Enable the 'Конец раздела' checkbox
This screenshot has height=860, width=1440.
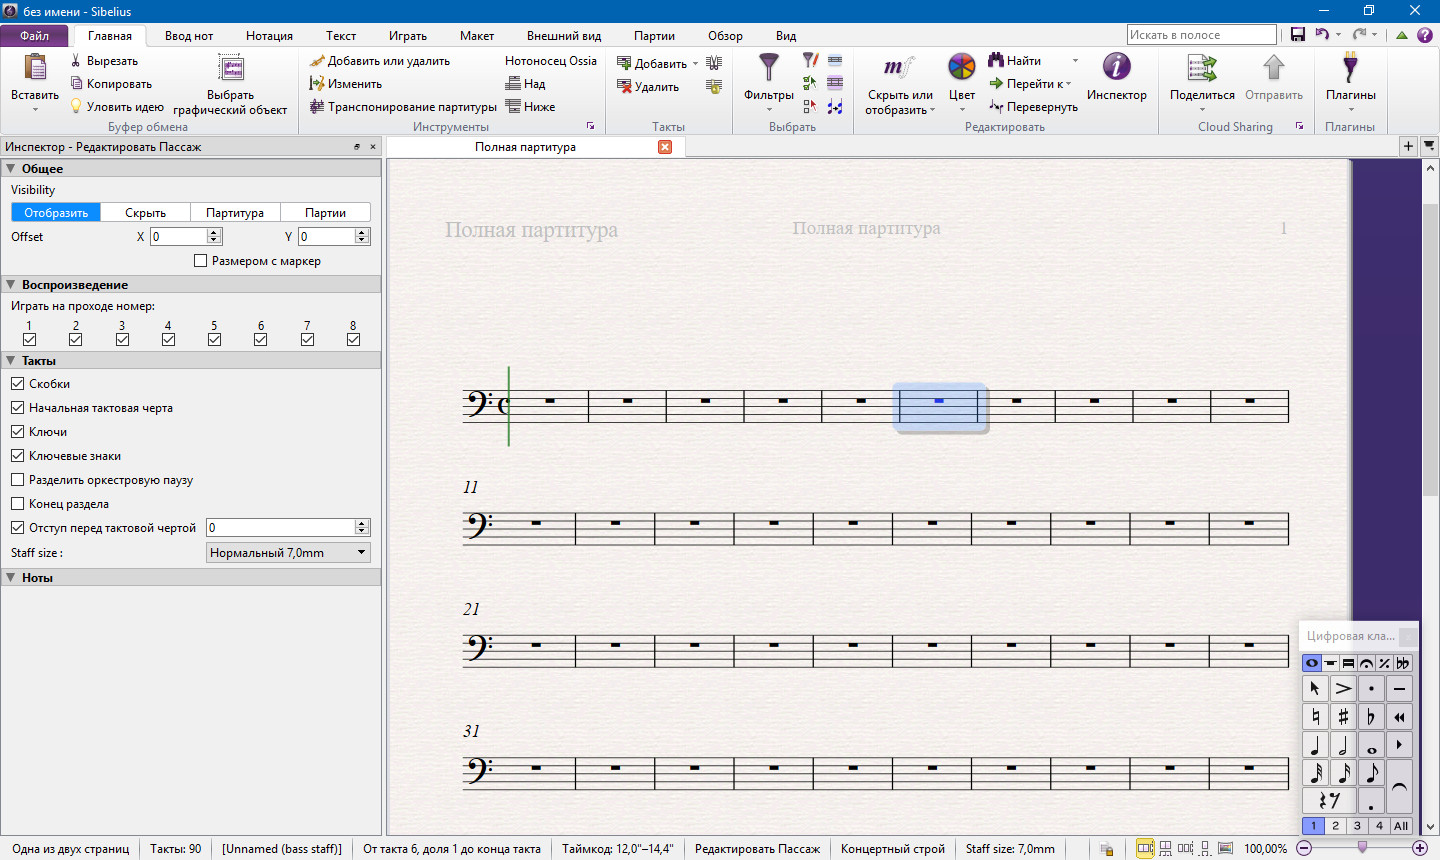click(x=18, y=504)
